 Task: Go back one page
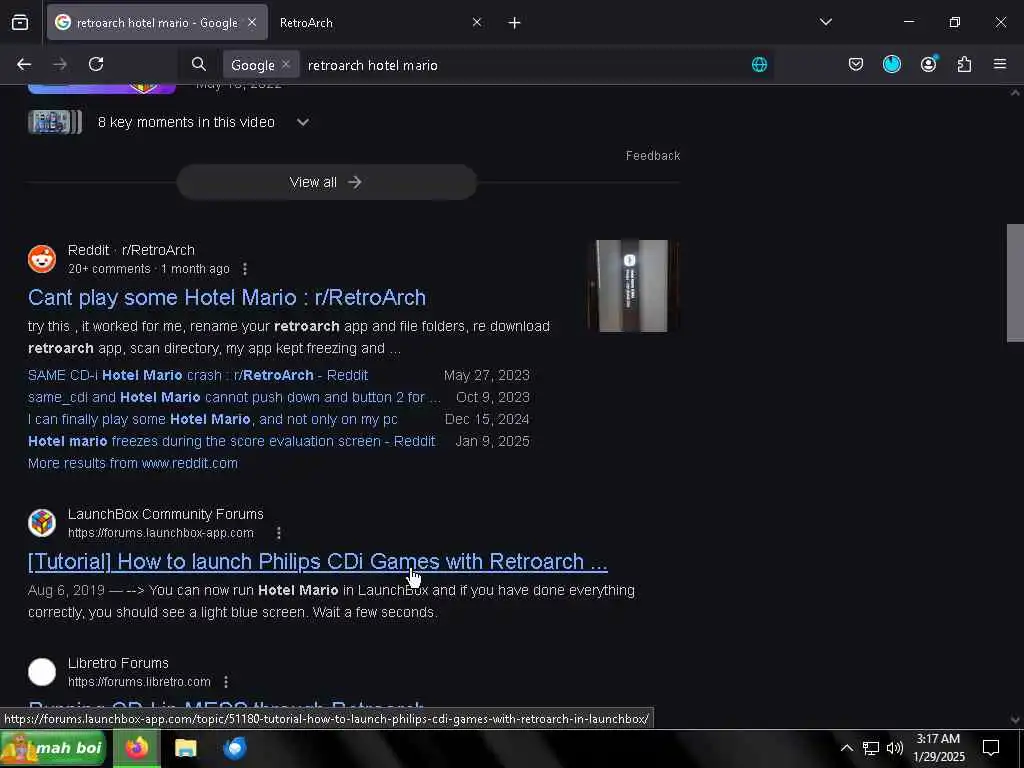coord(24,64)
